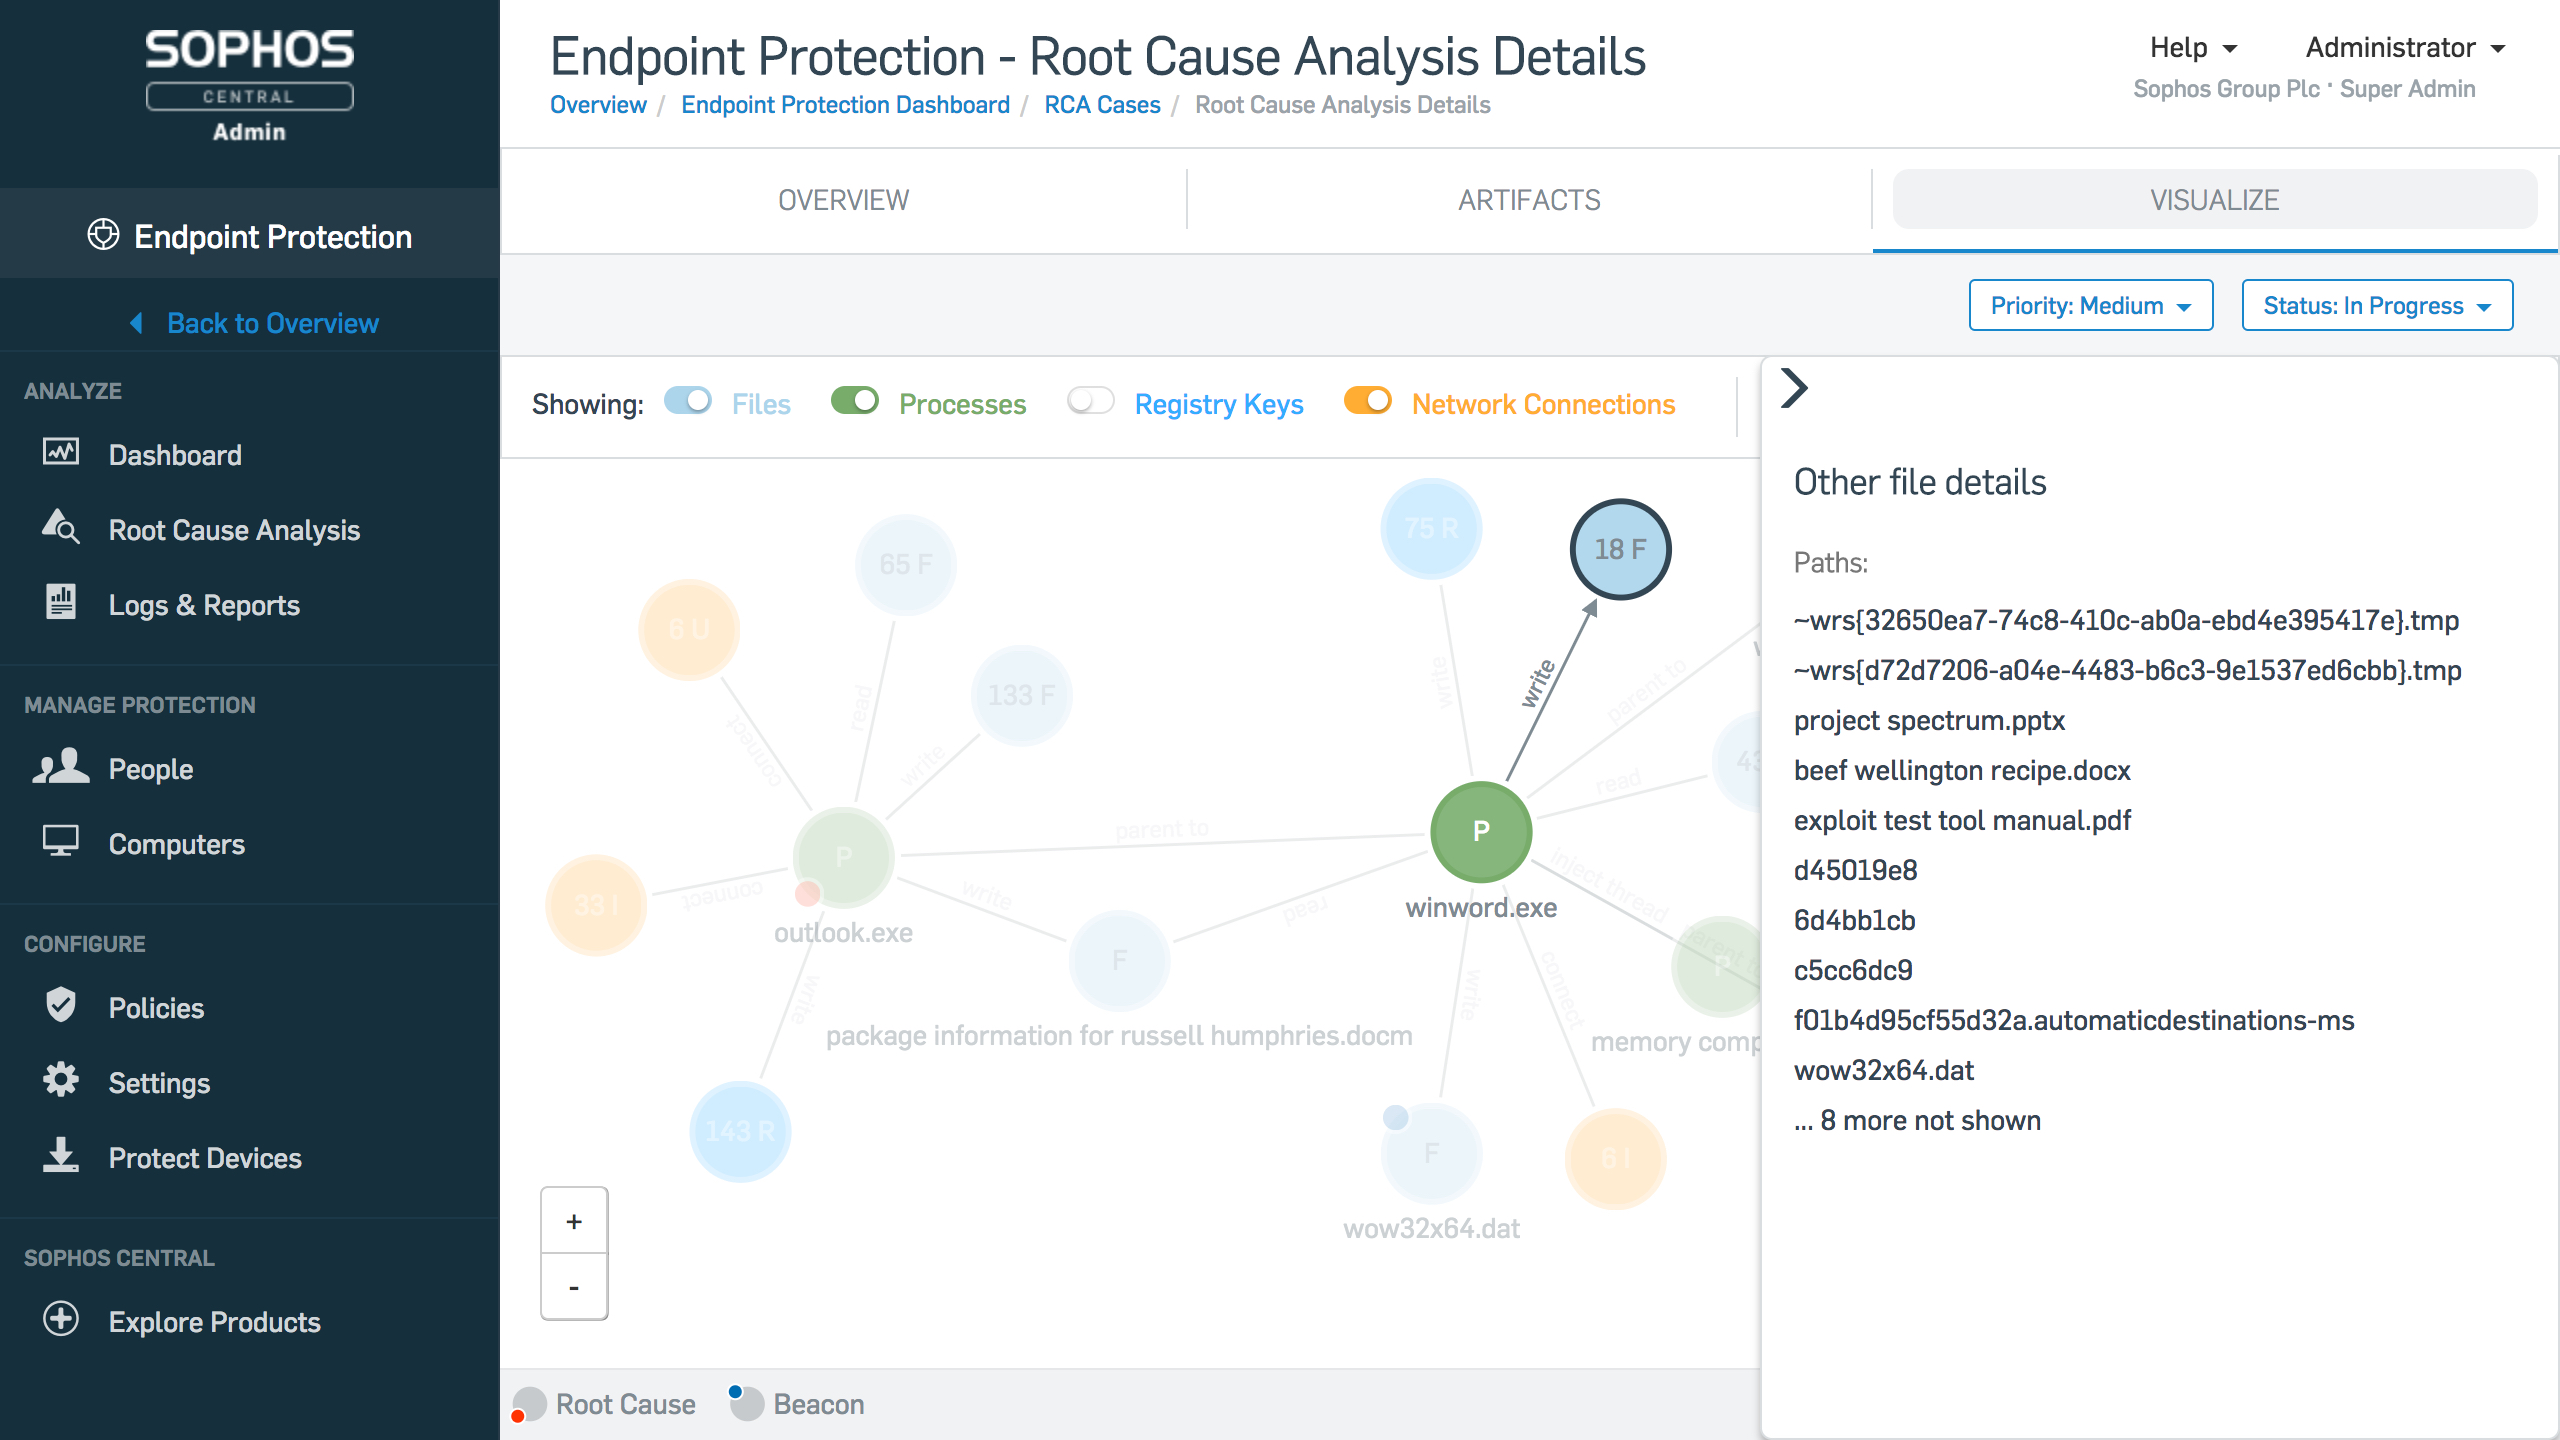Click the Endpoint Protection shield icon
The width and height of the screenshot is (2560, 1440).
tap(103, 235)
